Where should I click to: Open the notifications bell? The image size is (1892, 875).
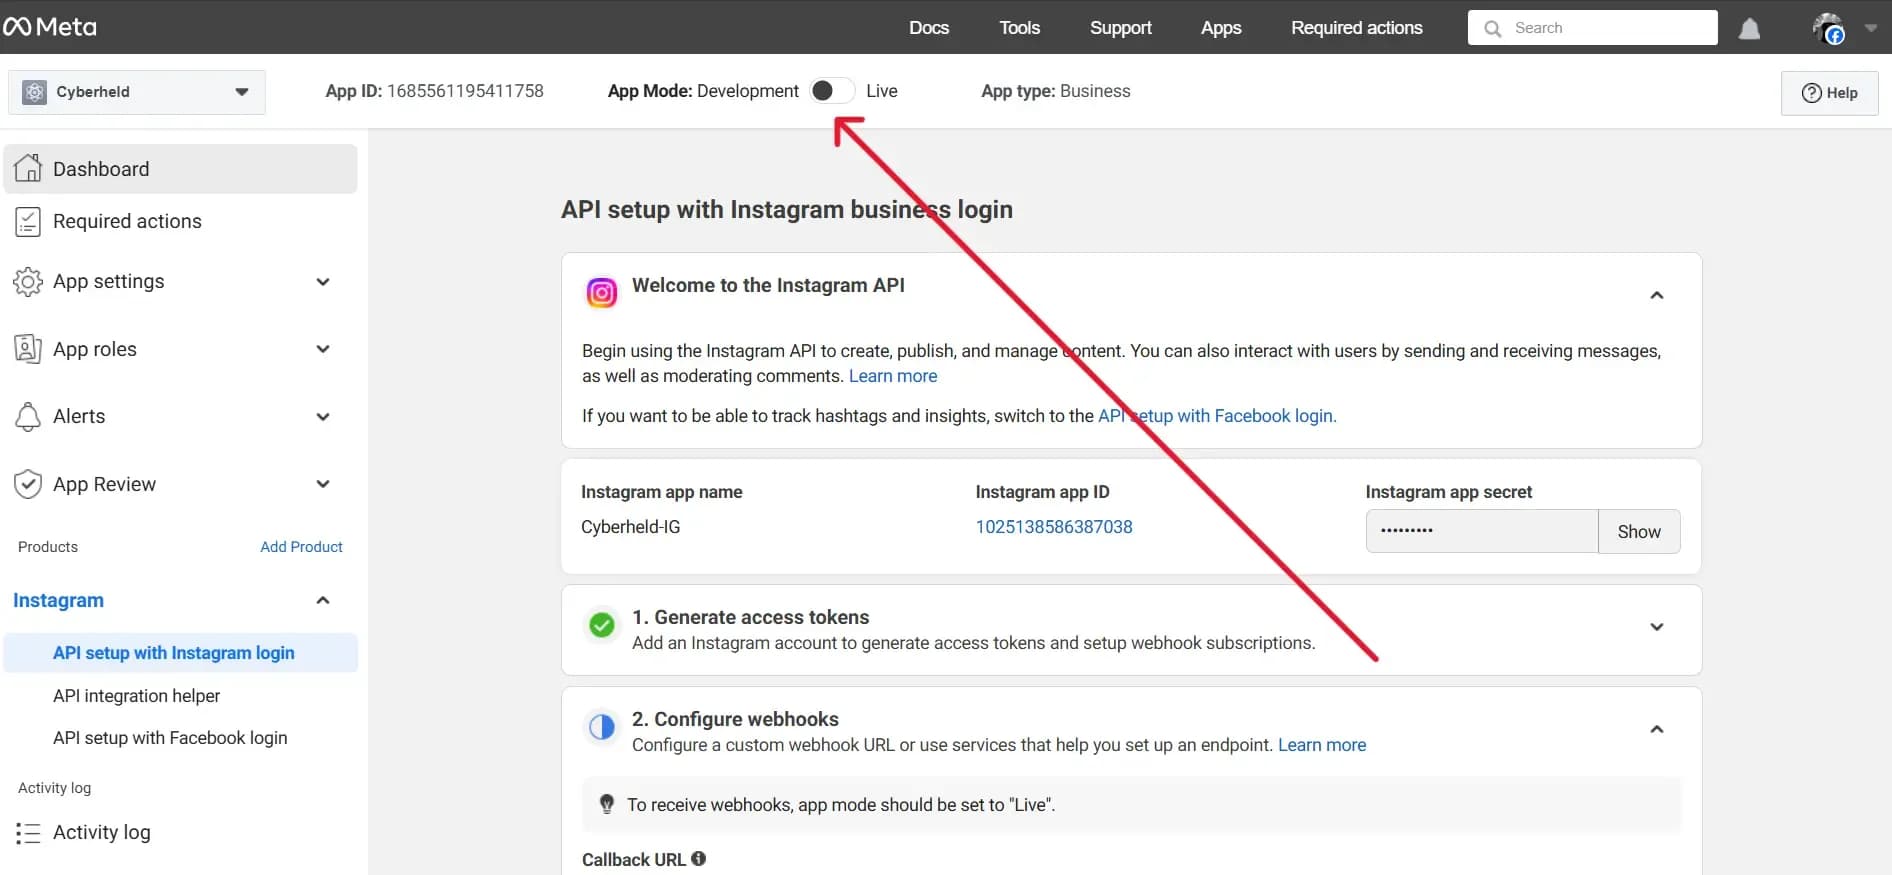tap(1749, 29)
